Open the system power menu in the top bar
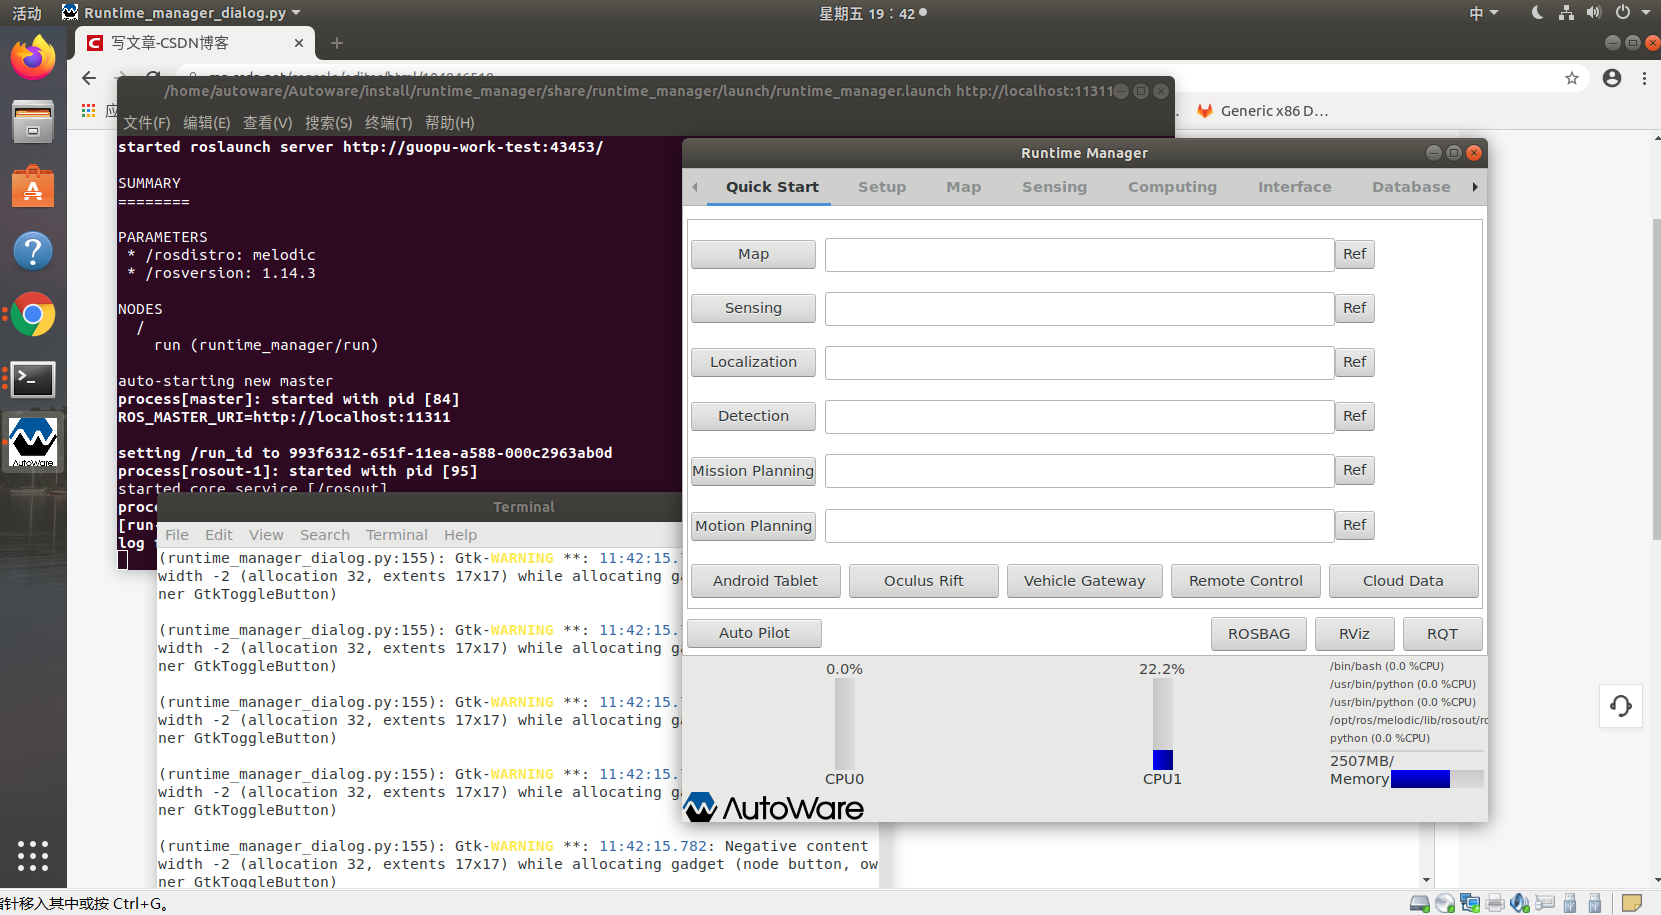The width and height of the screenshot is (1661, 915). pos(1631,13)
